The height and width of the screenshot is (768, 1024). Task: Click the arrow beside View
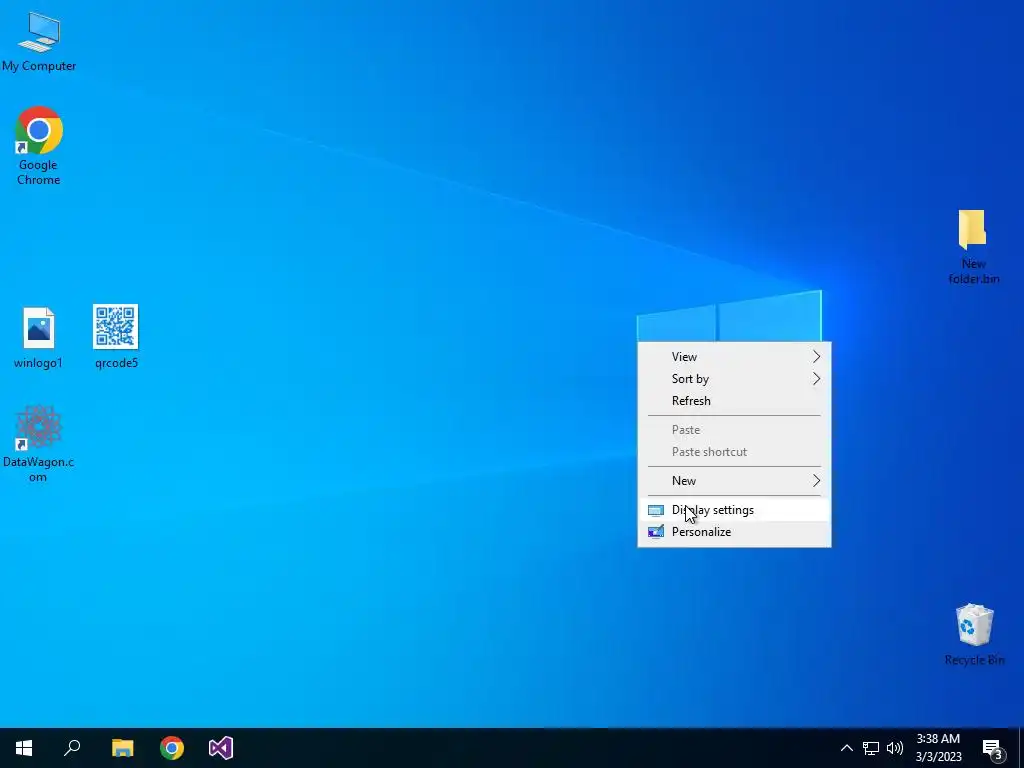click(816, 357)
